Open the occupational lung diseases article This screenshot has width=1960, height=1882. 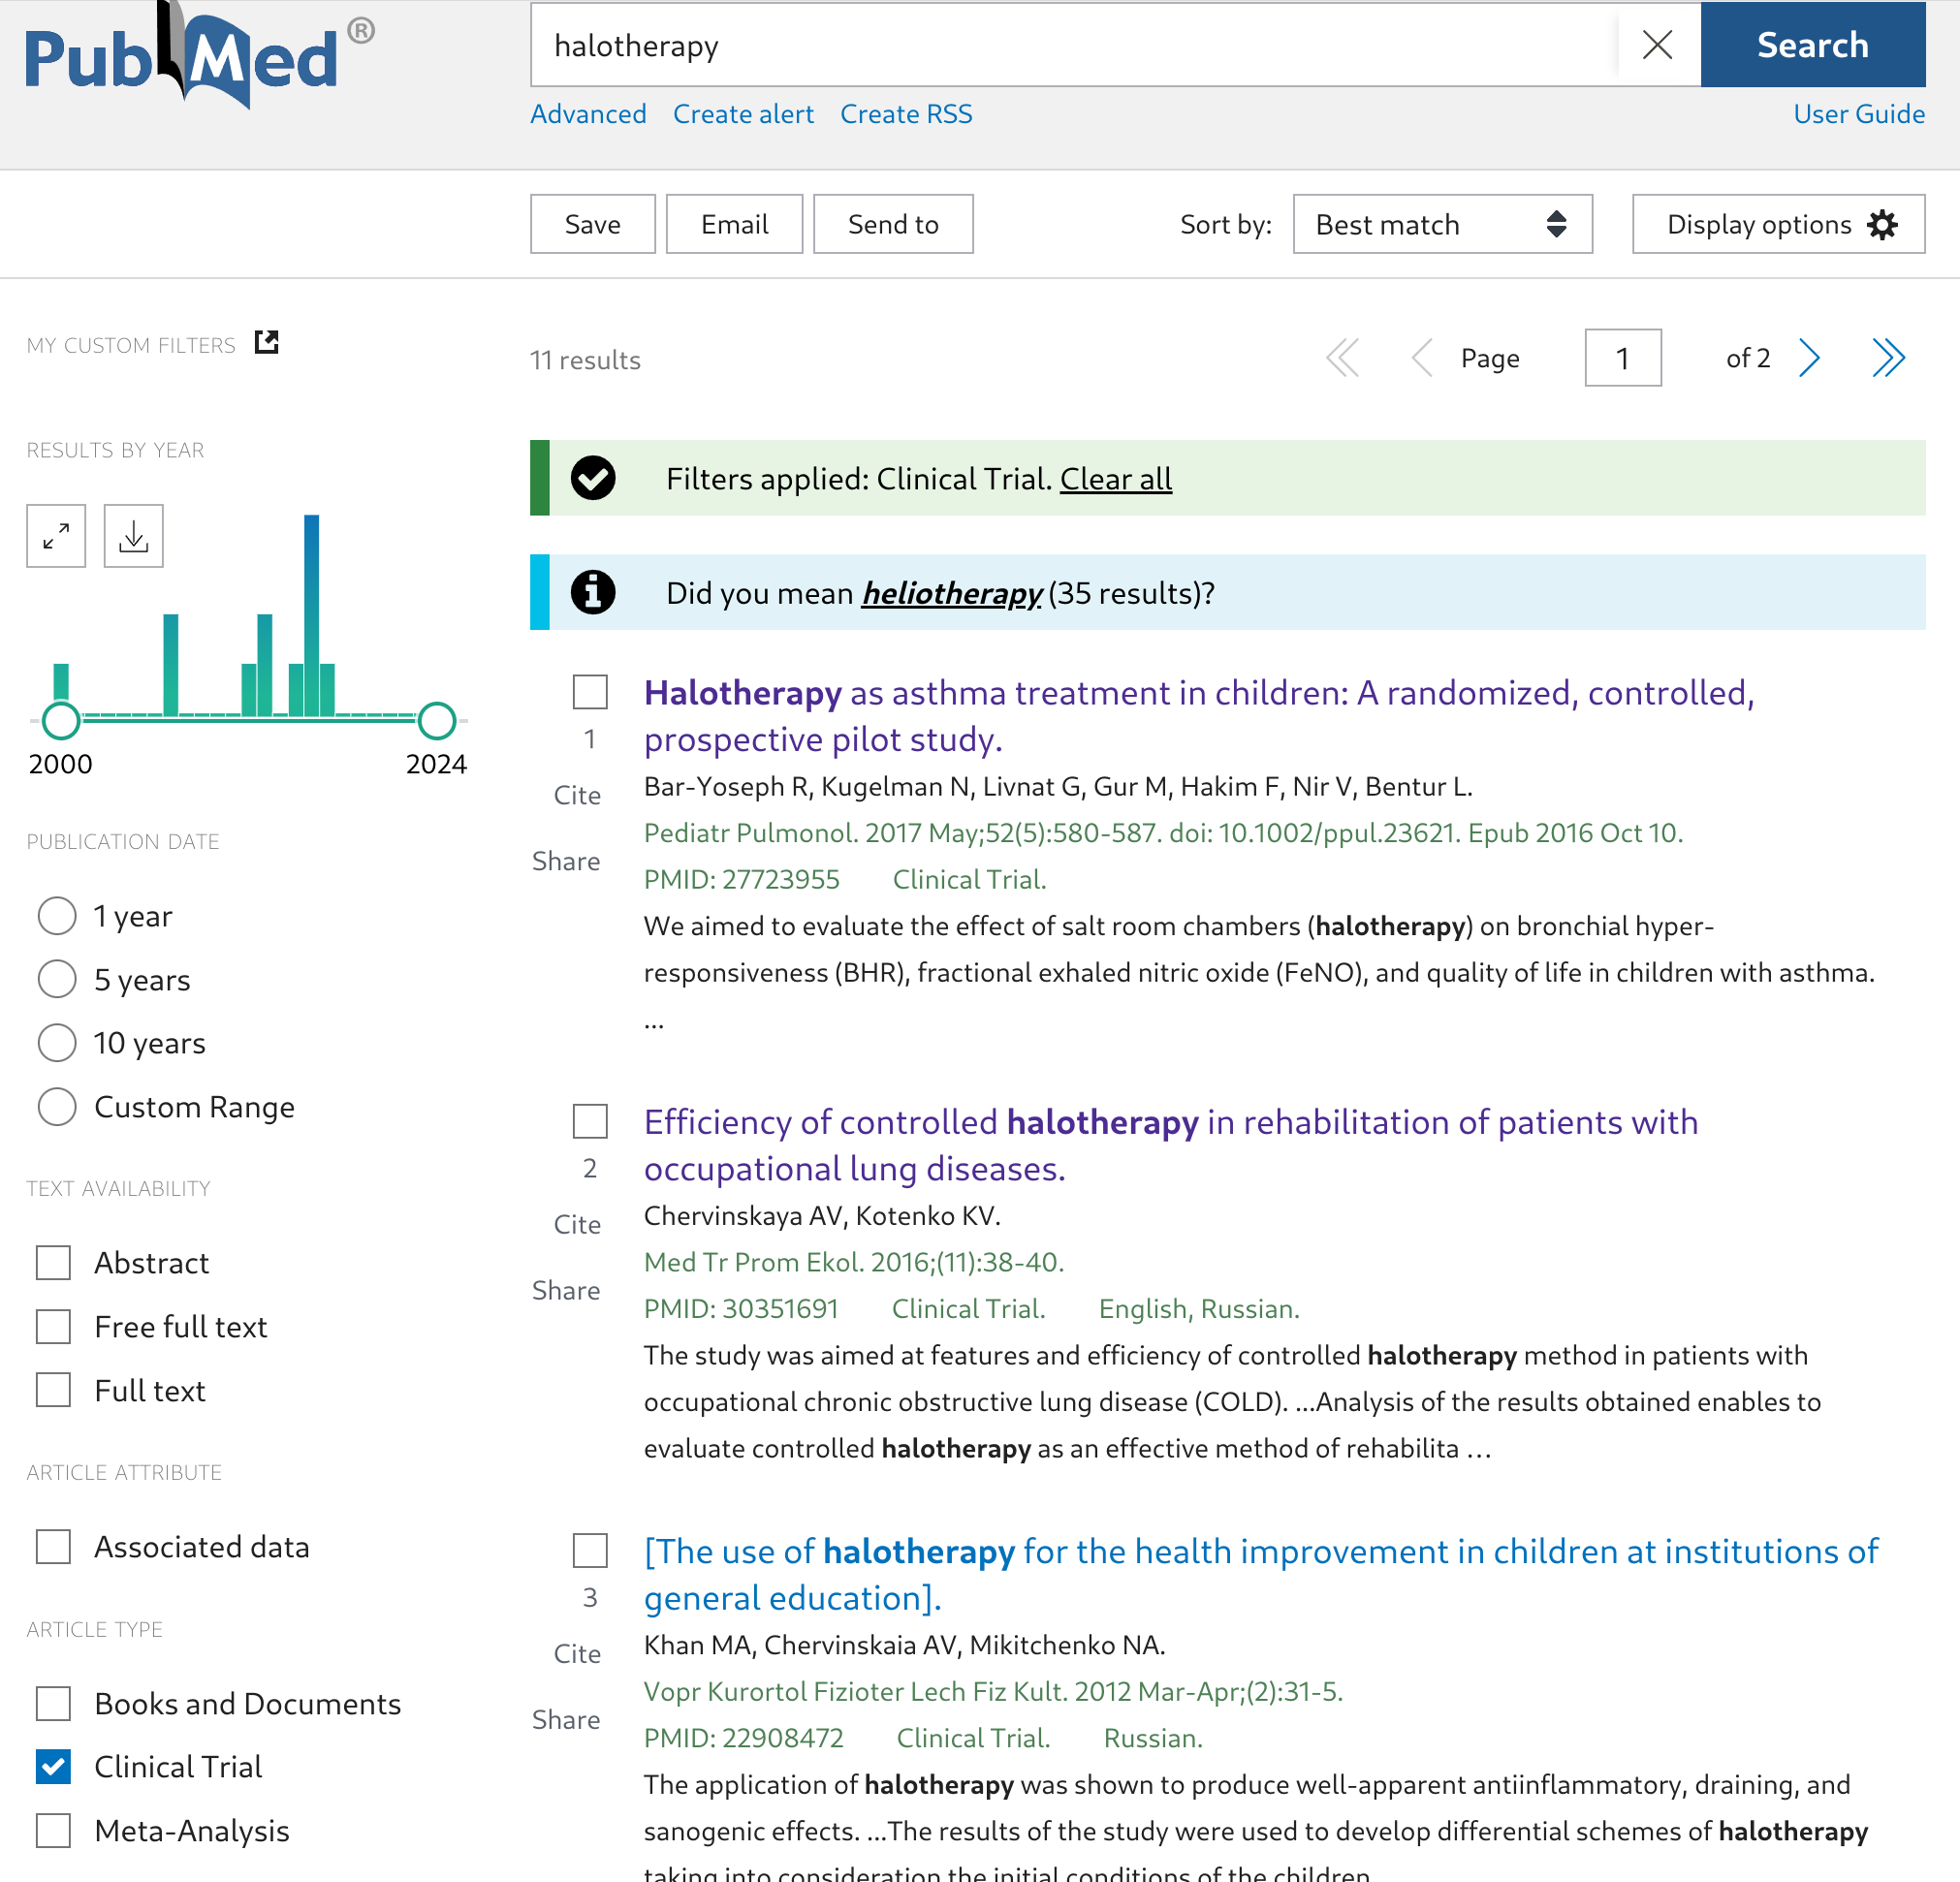click(x=1171, y=1145)
